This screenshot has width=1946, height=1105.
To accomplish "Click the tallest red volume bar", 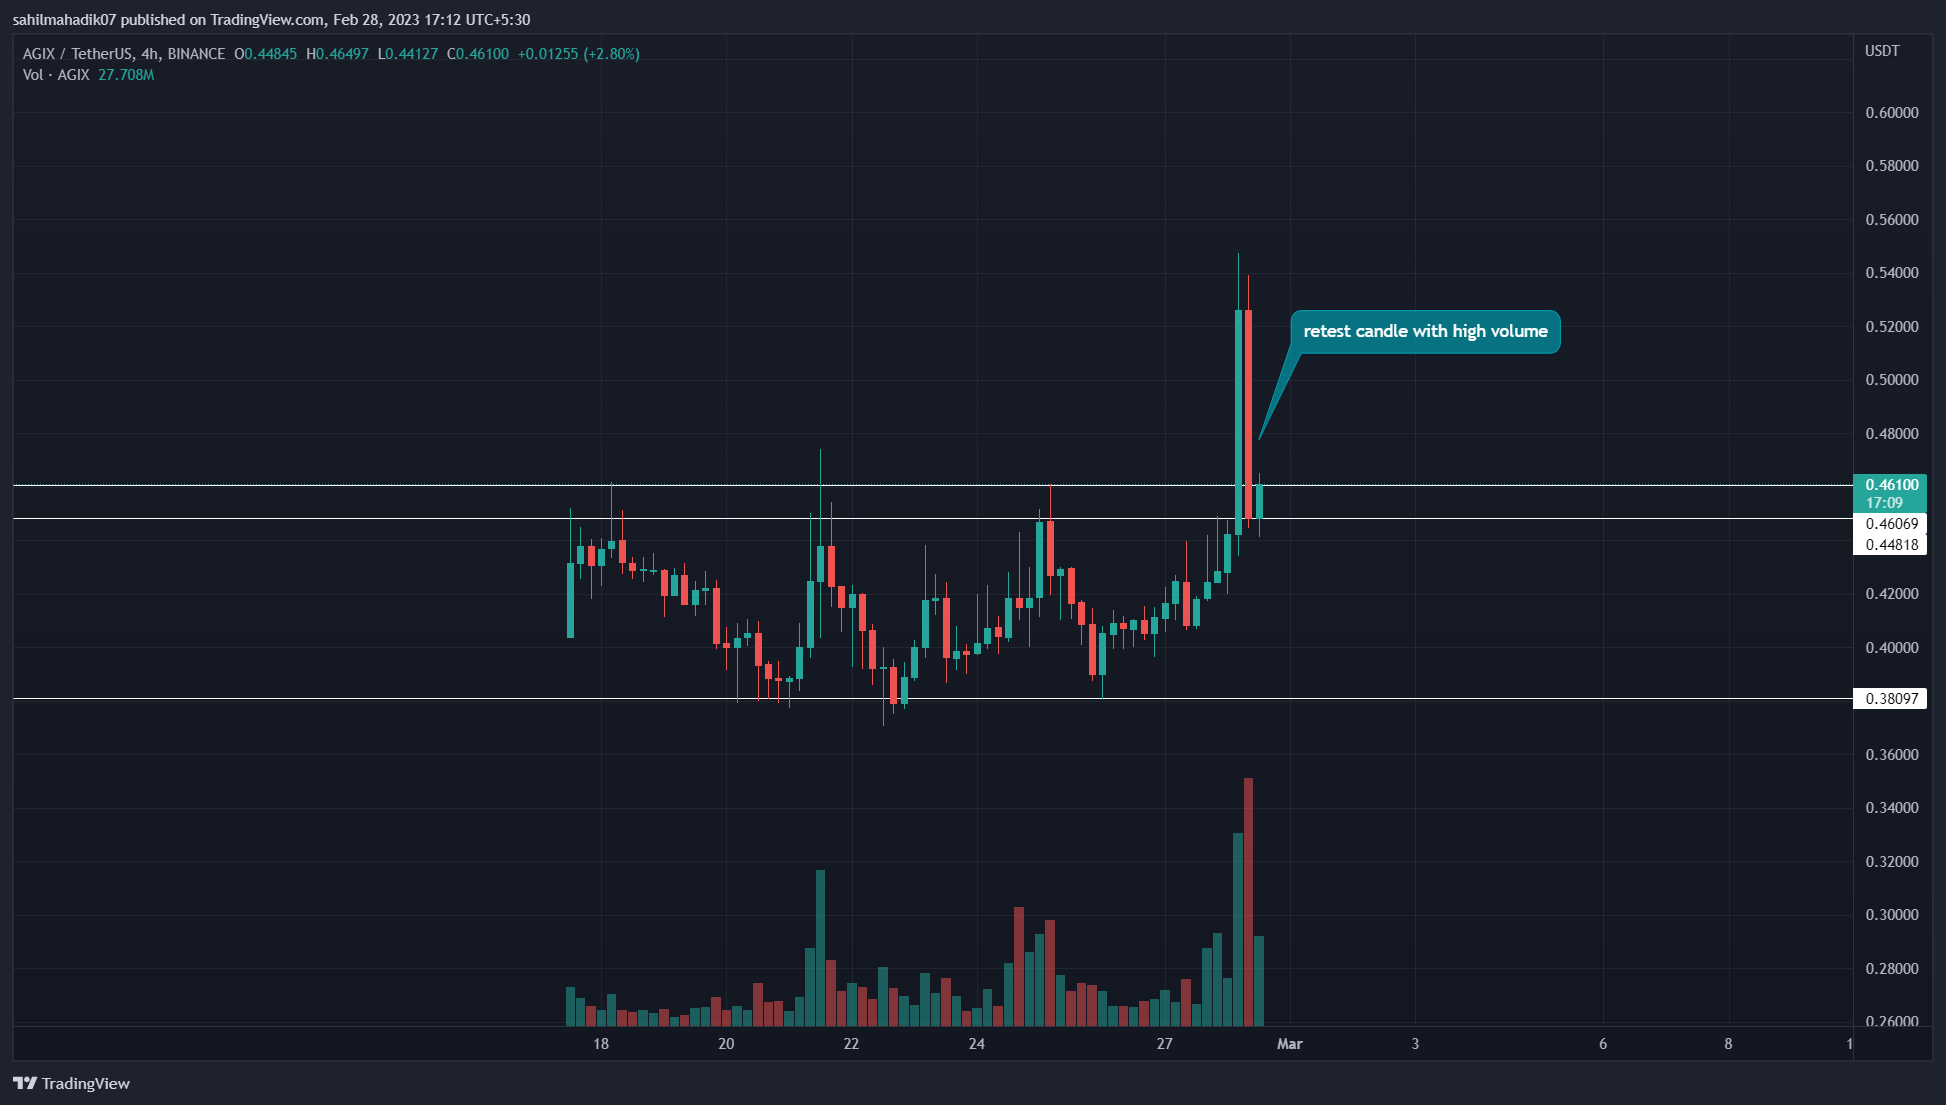I will pos(1248,902).
